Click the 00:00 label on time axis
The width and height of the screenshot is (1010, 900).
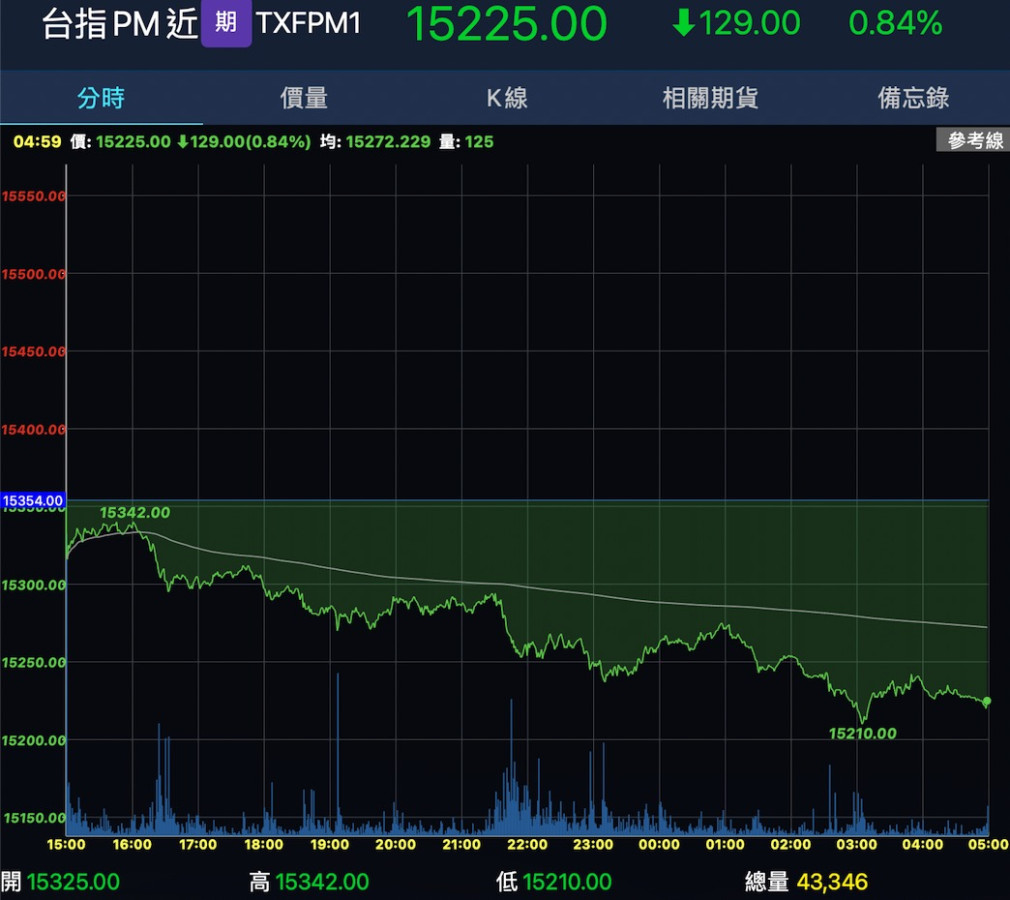click(659, 845)
